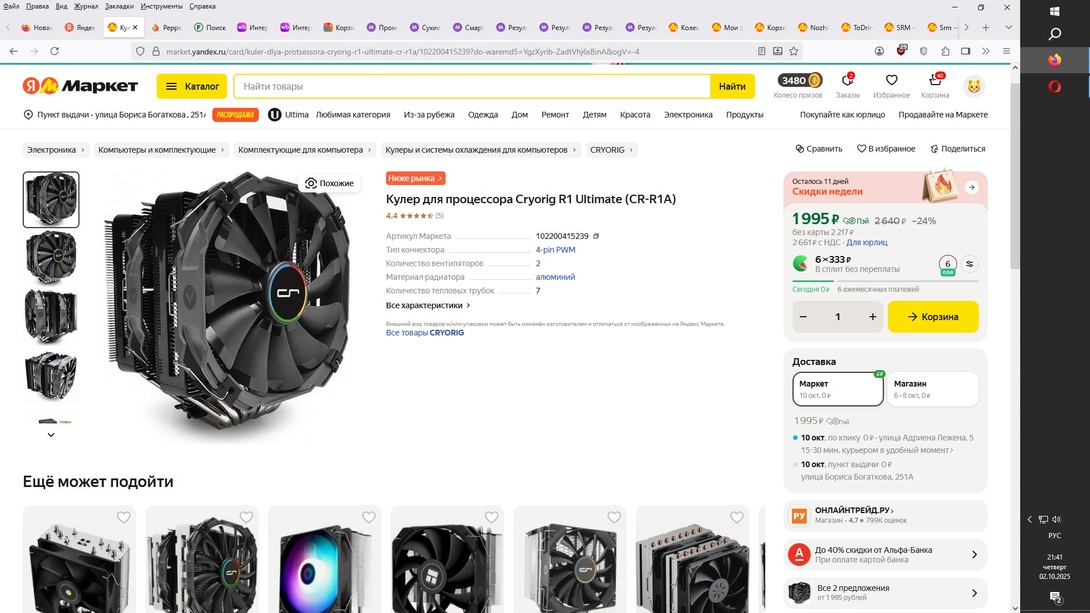This screenshot has height=613, width=1090.
Task: Select the Маркет delivery option
Action: click(837, 389)
